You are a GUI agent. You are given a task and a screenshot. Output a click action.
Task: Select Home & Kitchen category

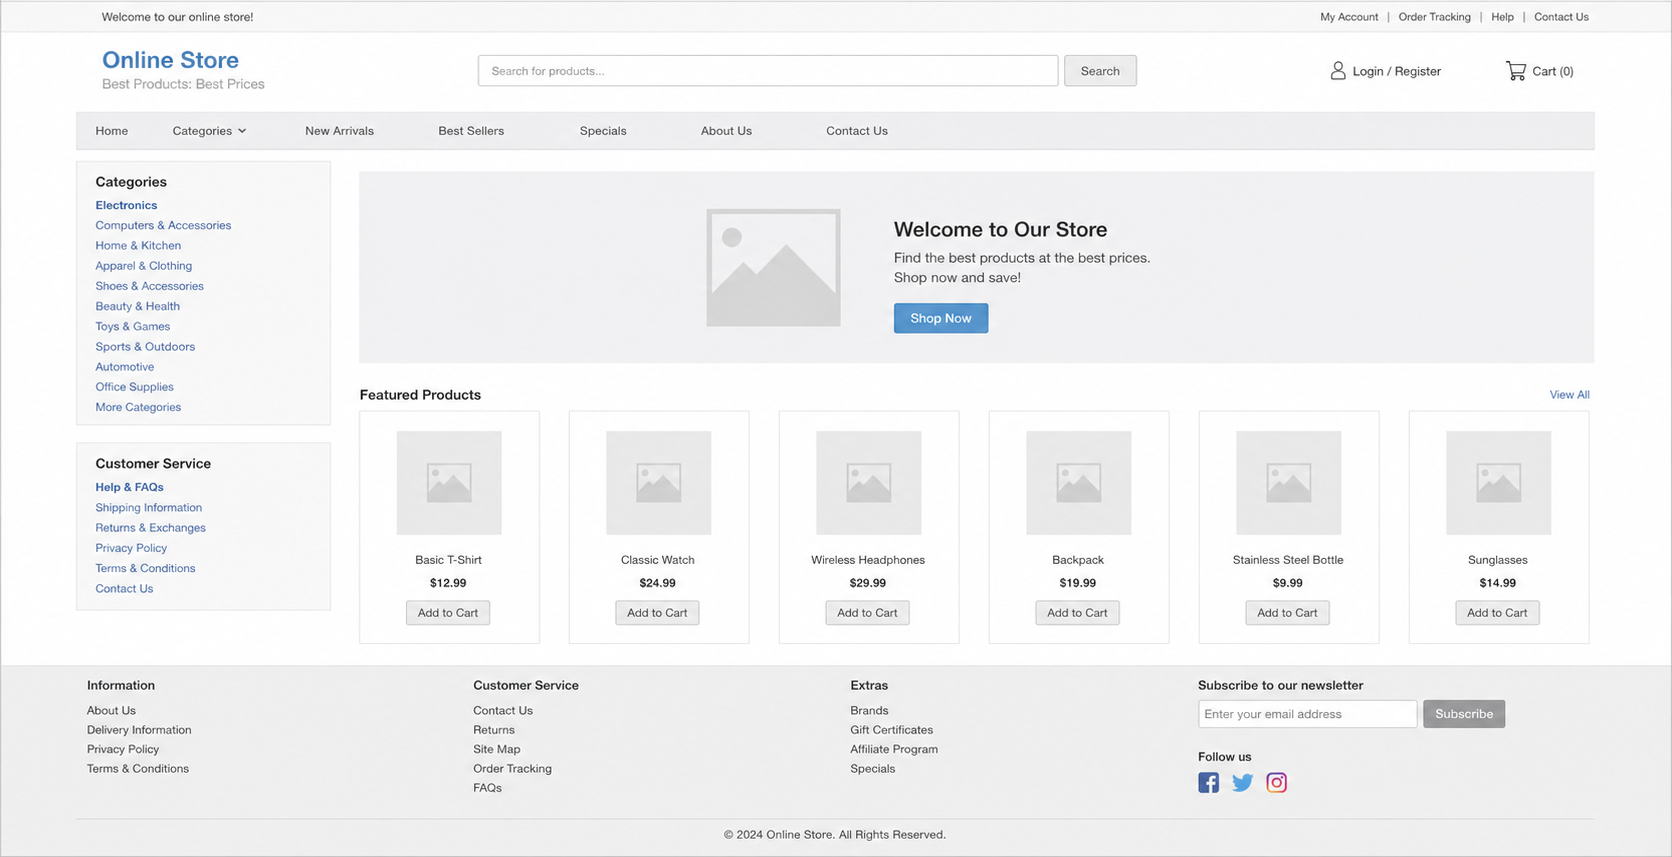point(138,245)
